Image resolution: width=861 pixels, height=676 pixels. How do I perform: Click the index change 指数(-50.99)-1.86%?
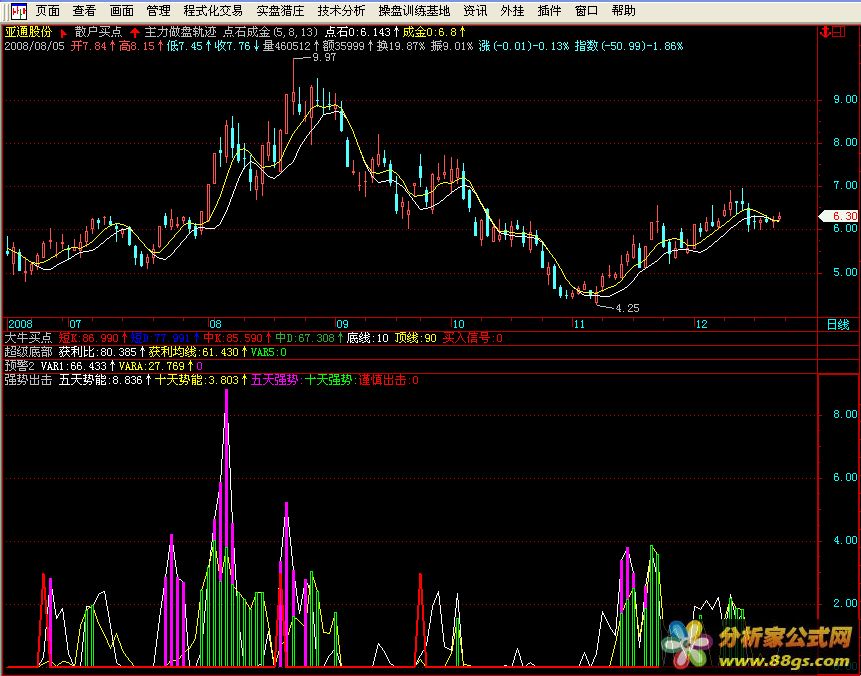(x=629, y=46)
